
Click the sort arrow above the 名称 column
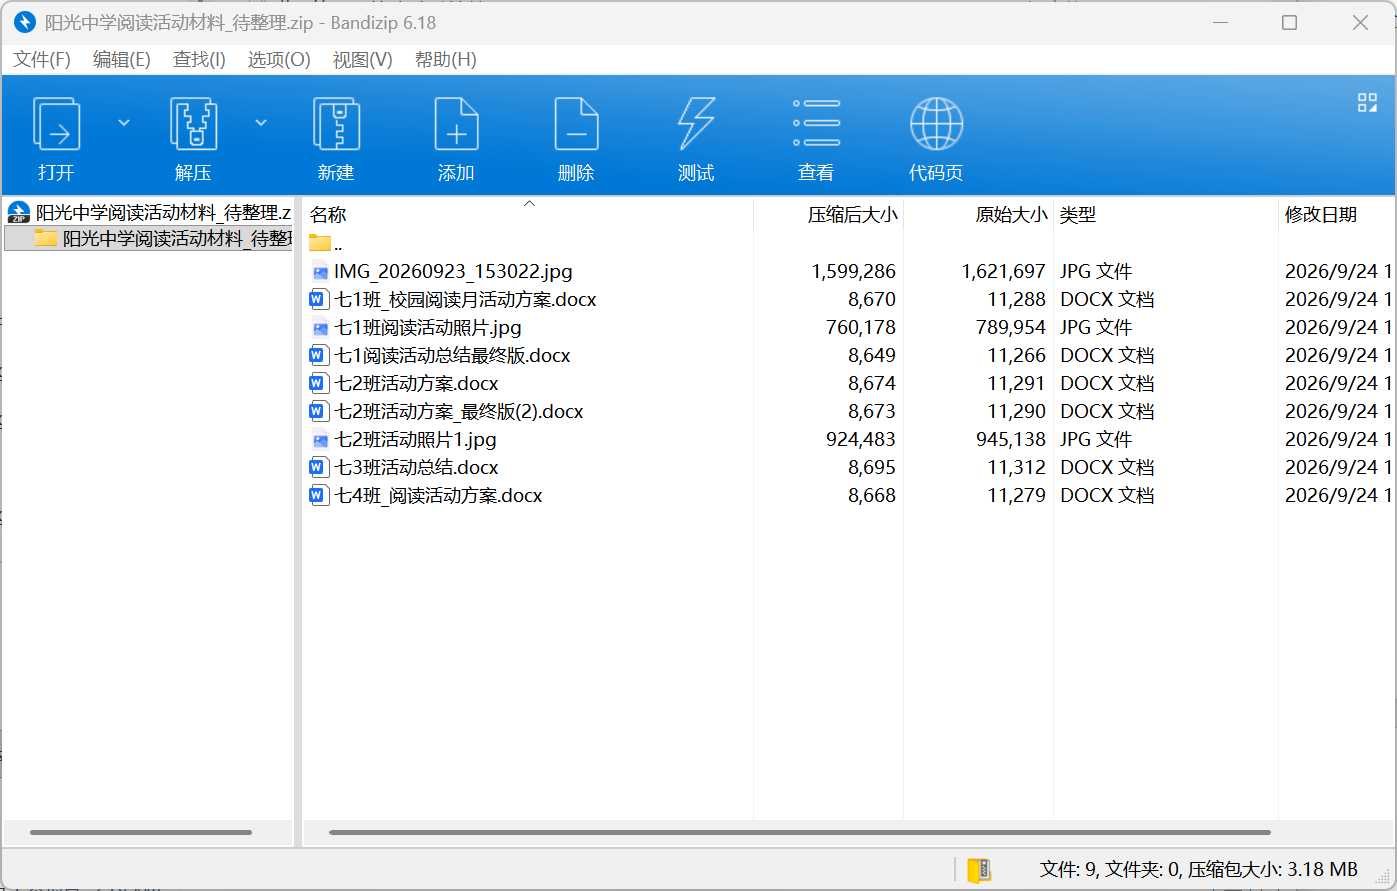click(530, 203)
